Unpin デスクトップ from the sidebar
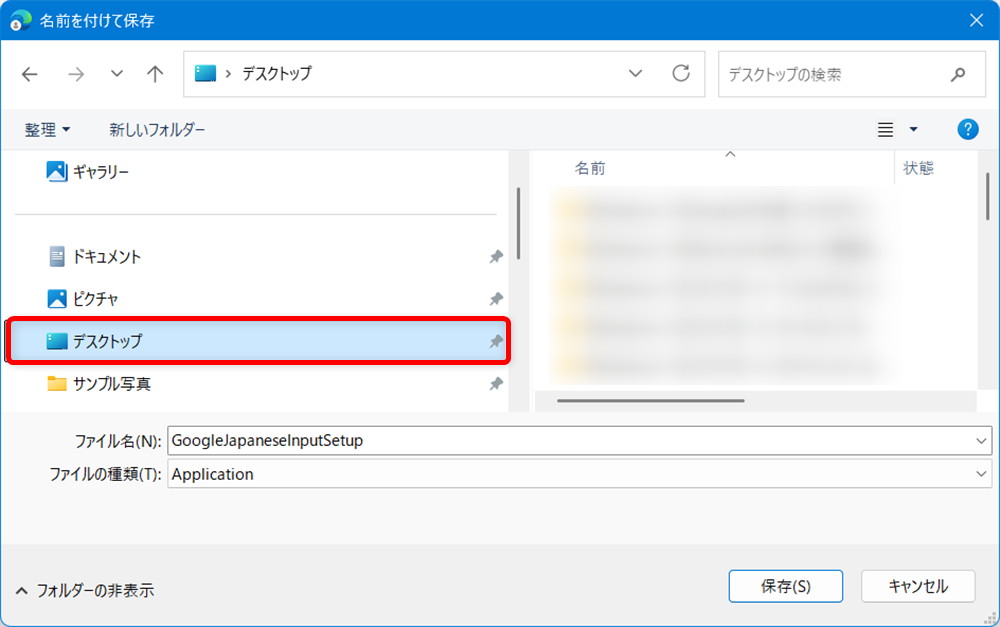The height and width of the screenshot is (627, 1000). pyautogui.click(x=495, y=341)
